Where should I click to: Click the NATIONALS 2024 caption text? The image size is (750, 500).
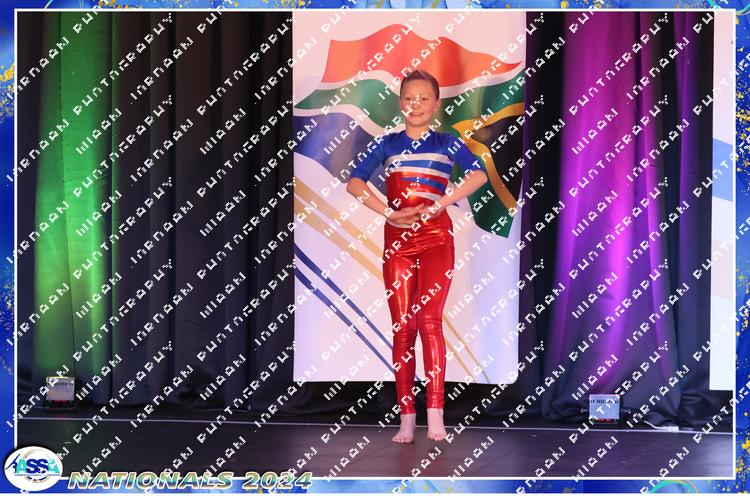point(190,479)
